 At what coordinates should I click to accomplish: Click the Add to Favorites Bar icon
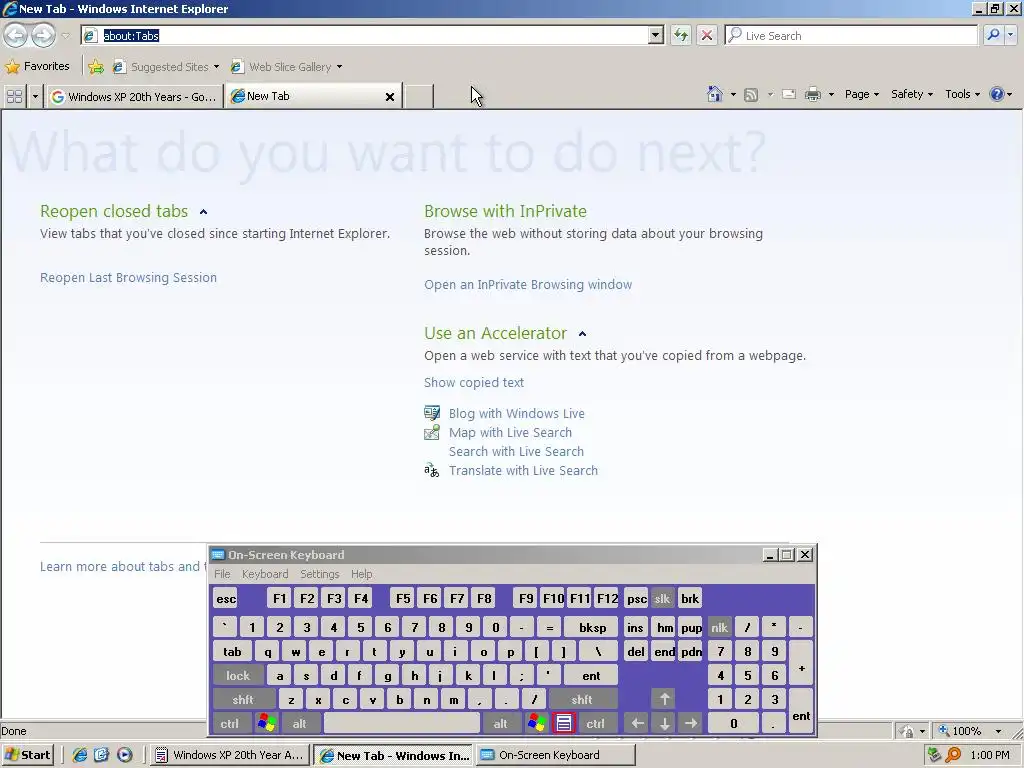point(96,67)
